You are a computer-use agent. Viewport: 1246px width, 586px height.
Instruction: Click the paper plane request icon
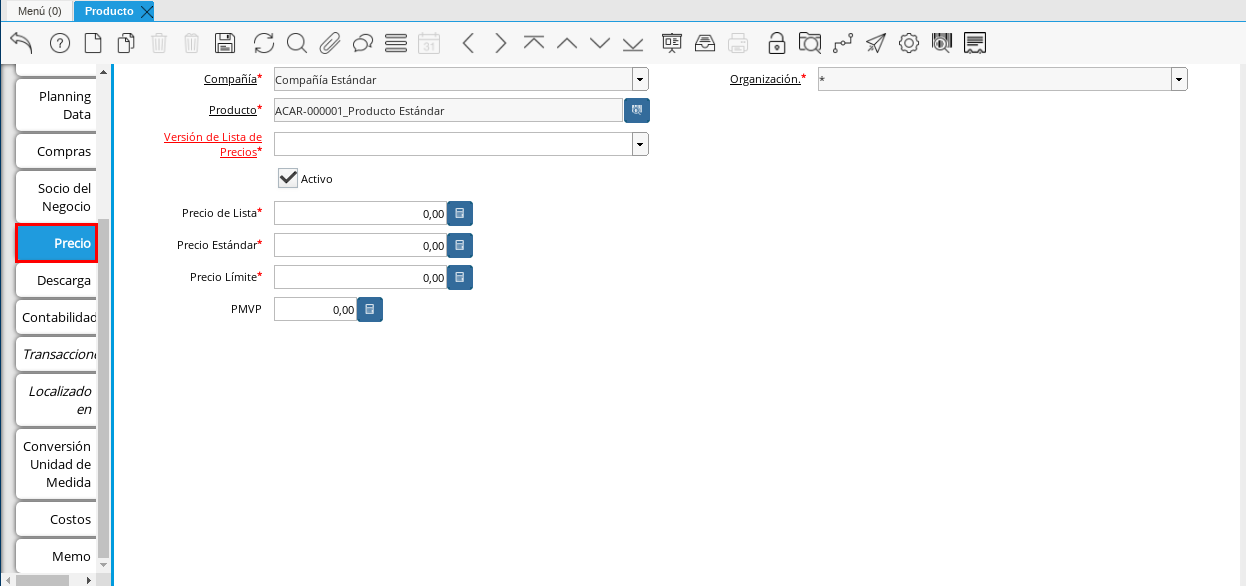[876, 43]
